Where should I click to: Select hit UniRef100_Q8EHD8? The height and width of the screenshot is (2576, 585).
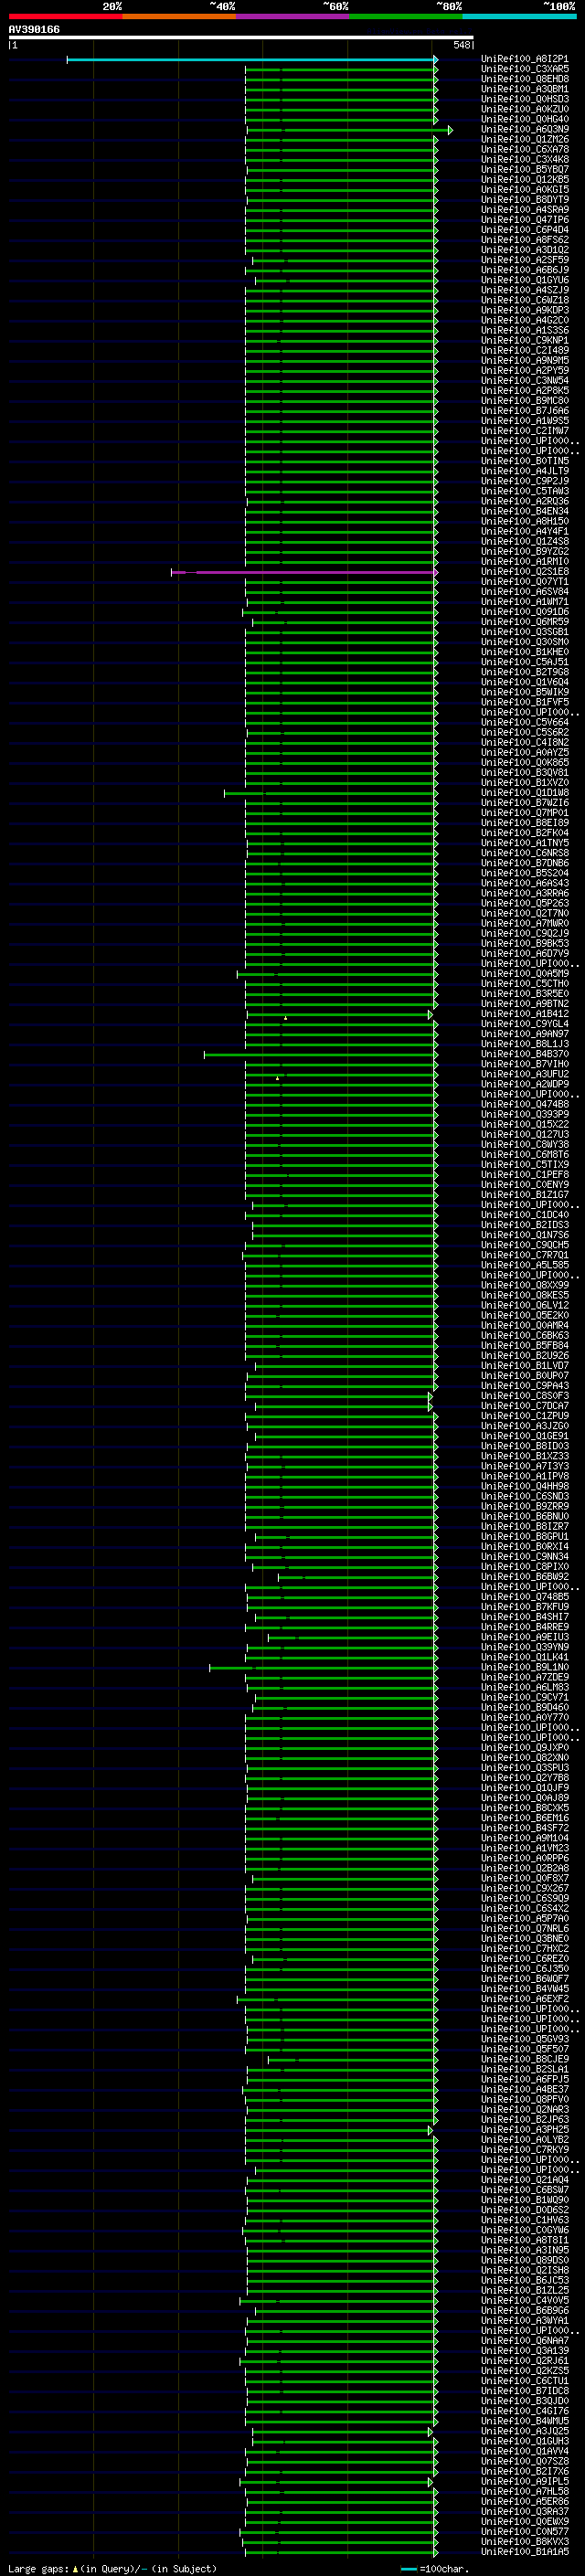pos(524,79)
